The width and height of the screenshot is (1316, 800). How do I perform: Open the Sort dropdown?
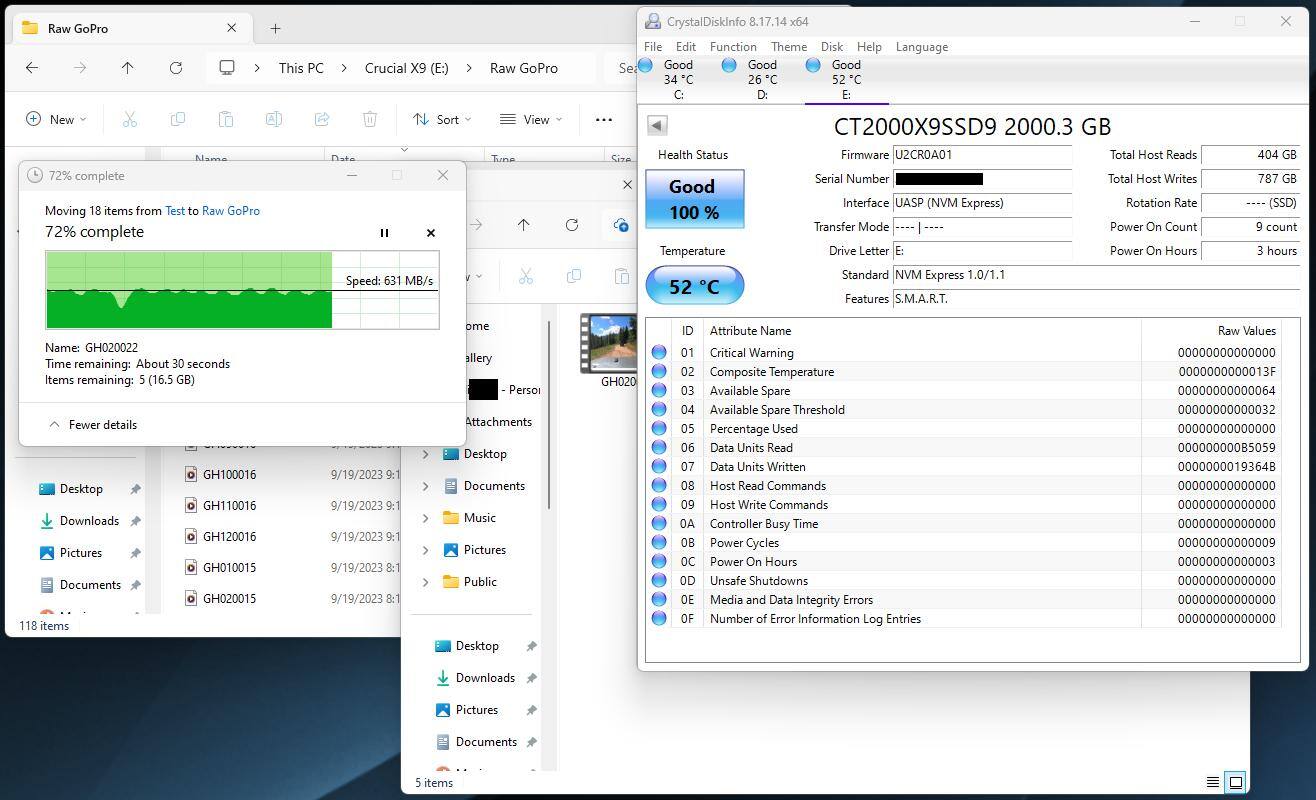(x=442, y=119)
